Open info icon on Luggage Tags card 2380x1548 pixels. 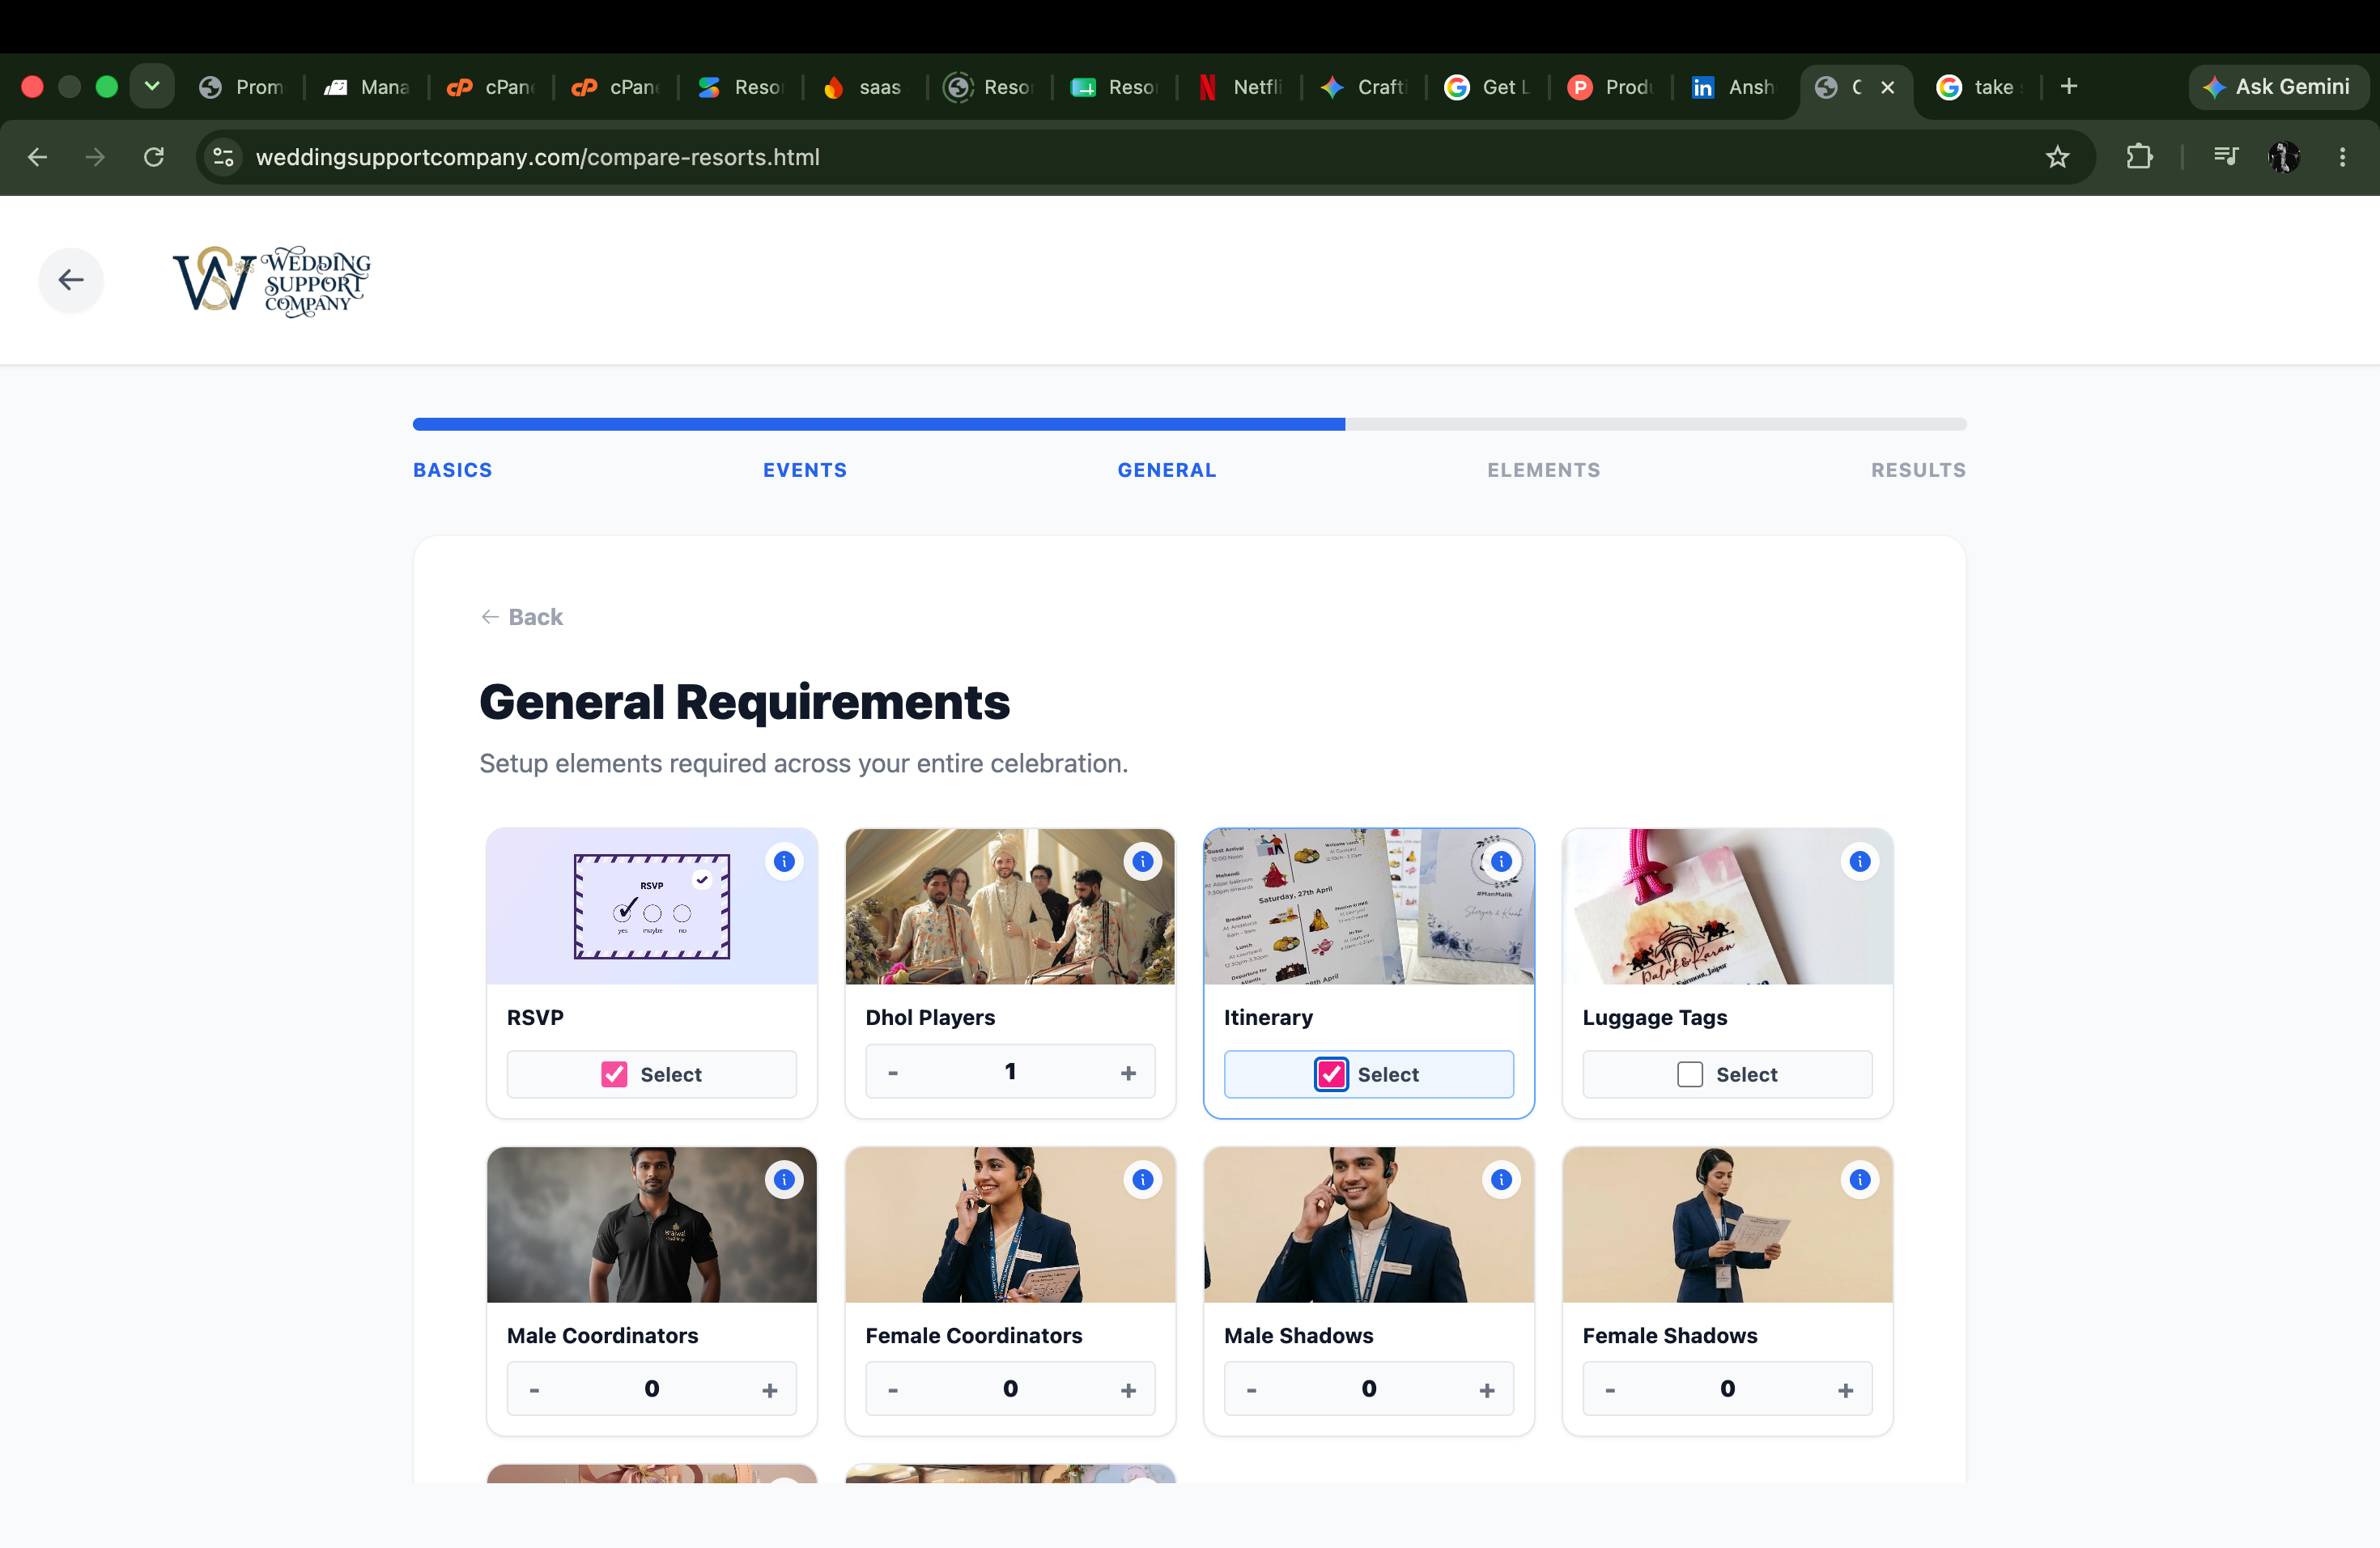click(x=1859, y=861)
